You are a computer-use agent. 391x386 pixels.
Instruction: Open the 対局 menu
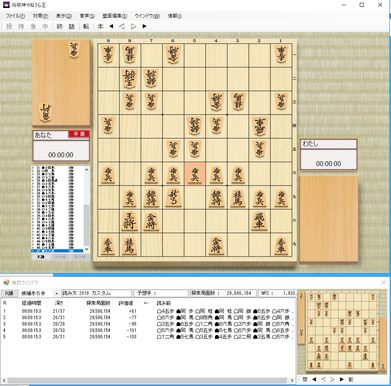(x=40, y=16)
